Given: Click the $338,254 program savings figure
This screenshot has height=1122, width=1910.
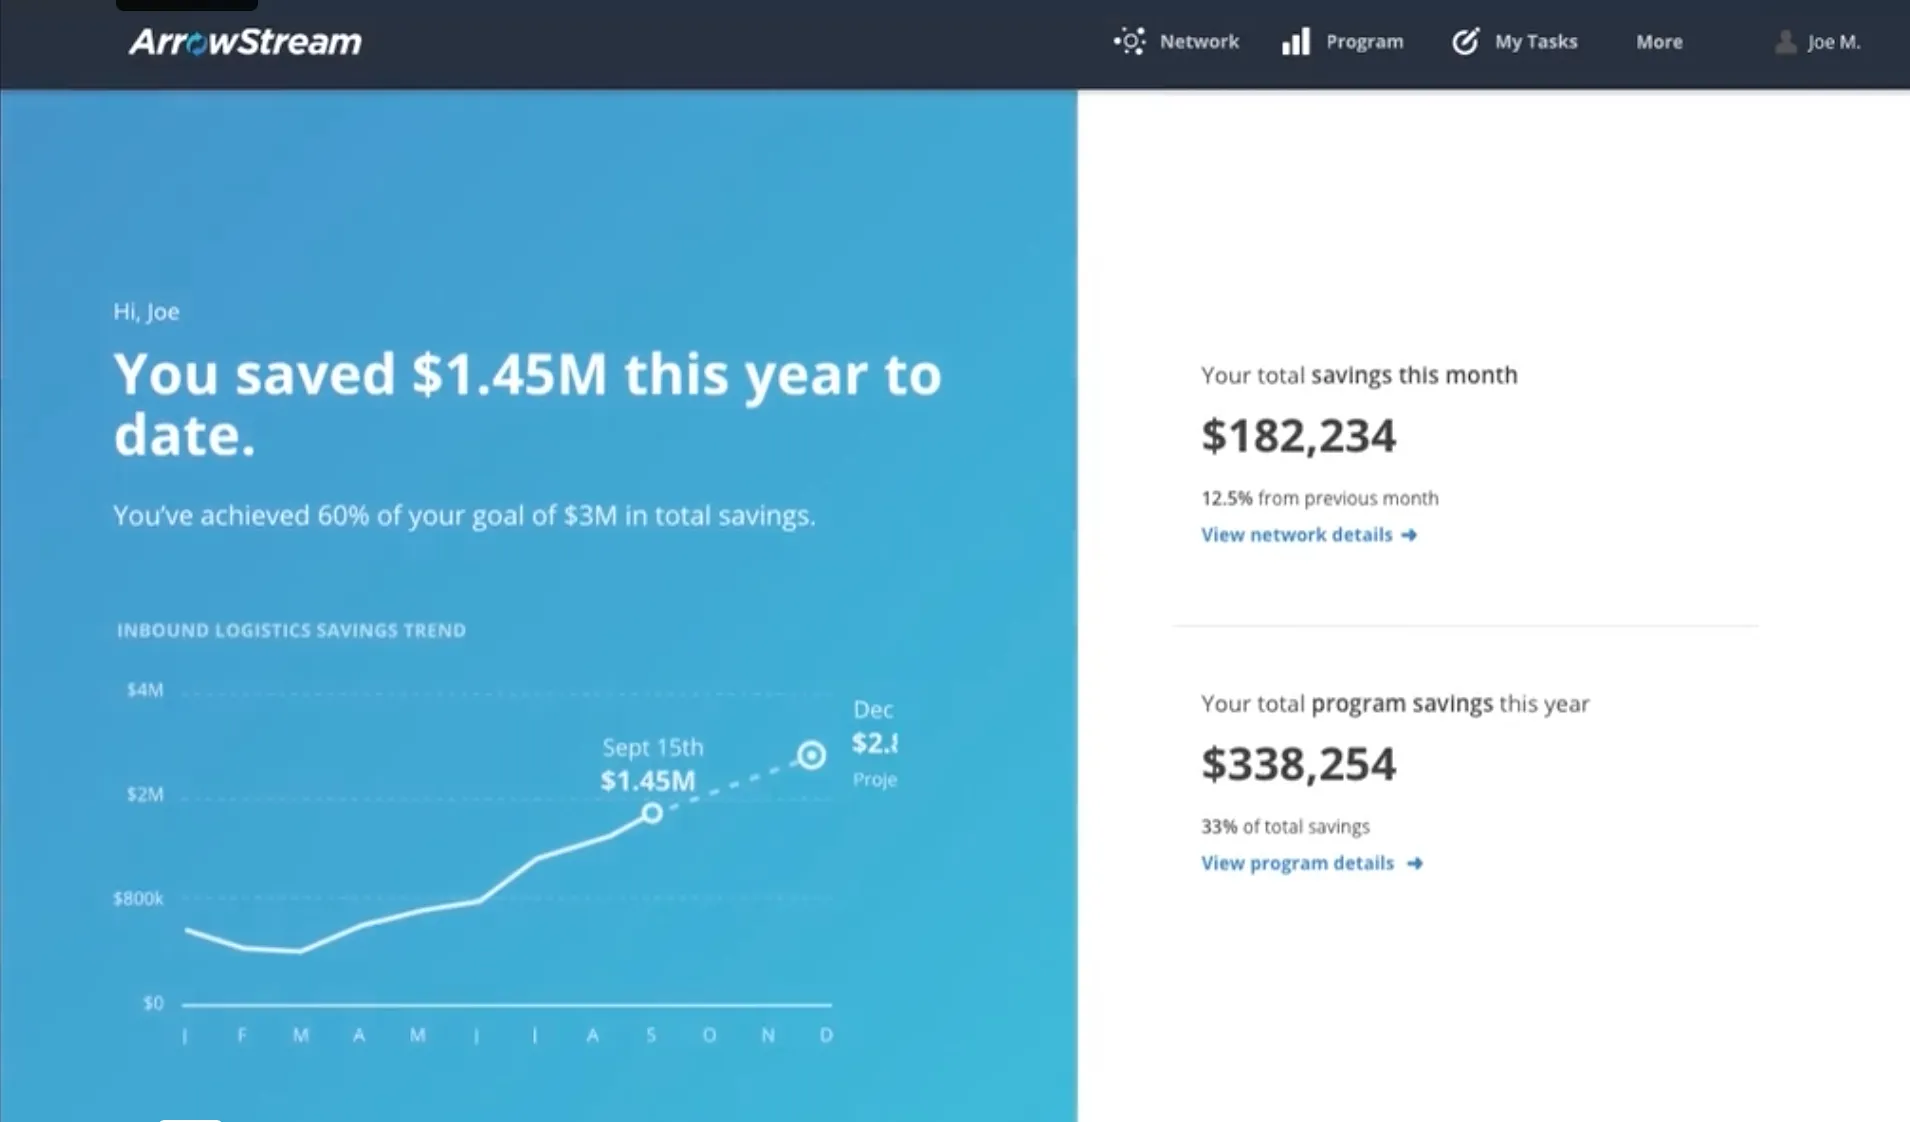Looking at the screenshot, I should pos(1298,764).
